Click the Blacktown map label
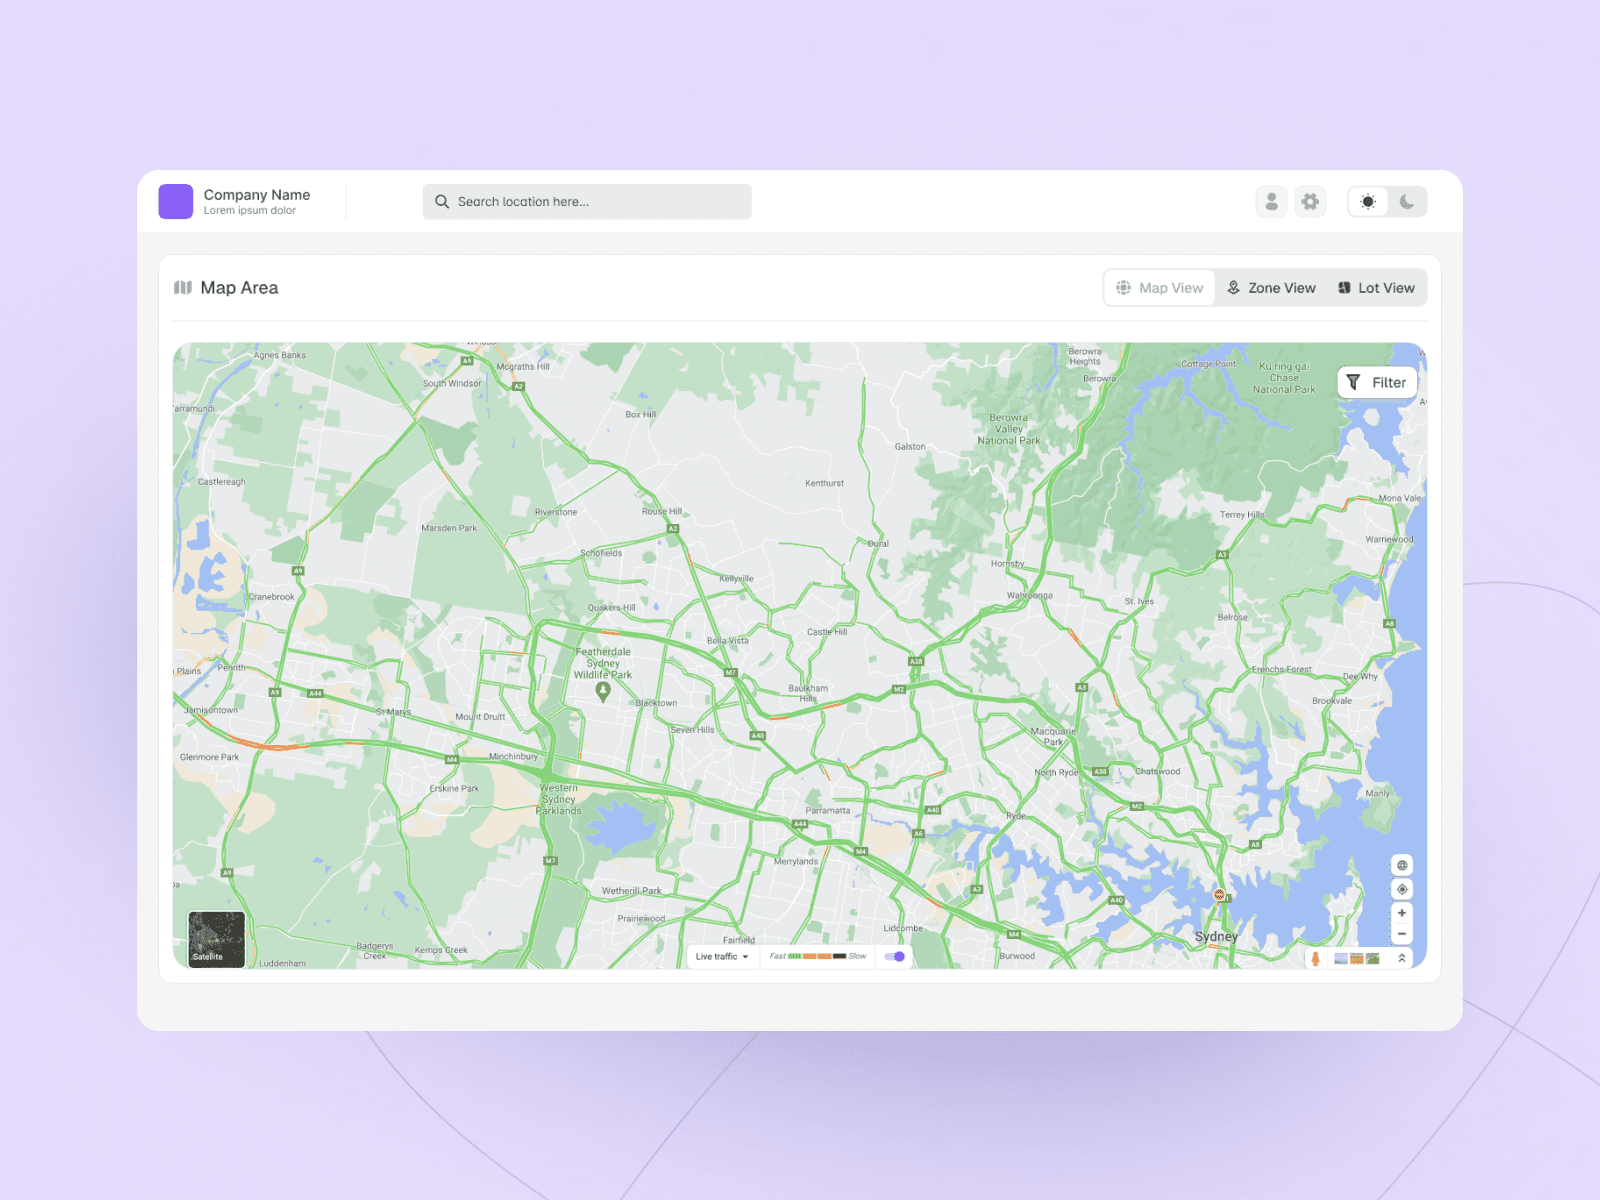 (x=656, y=703)
